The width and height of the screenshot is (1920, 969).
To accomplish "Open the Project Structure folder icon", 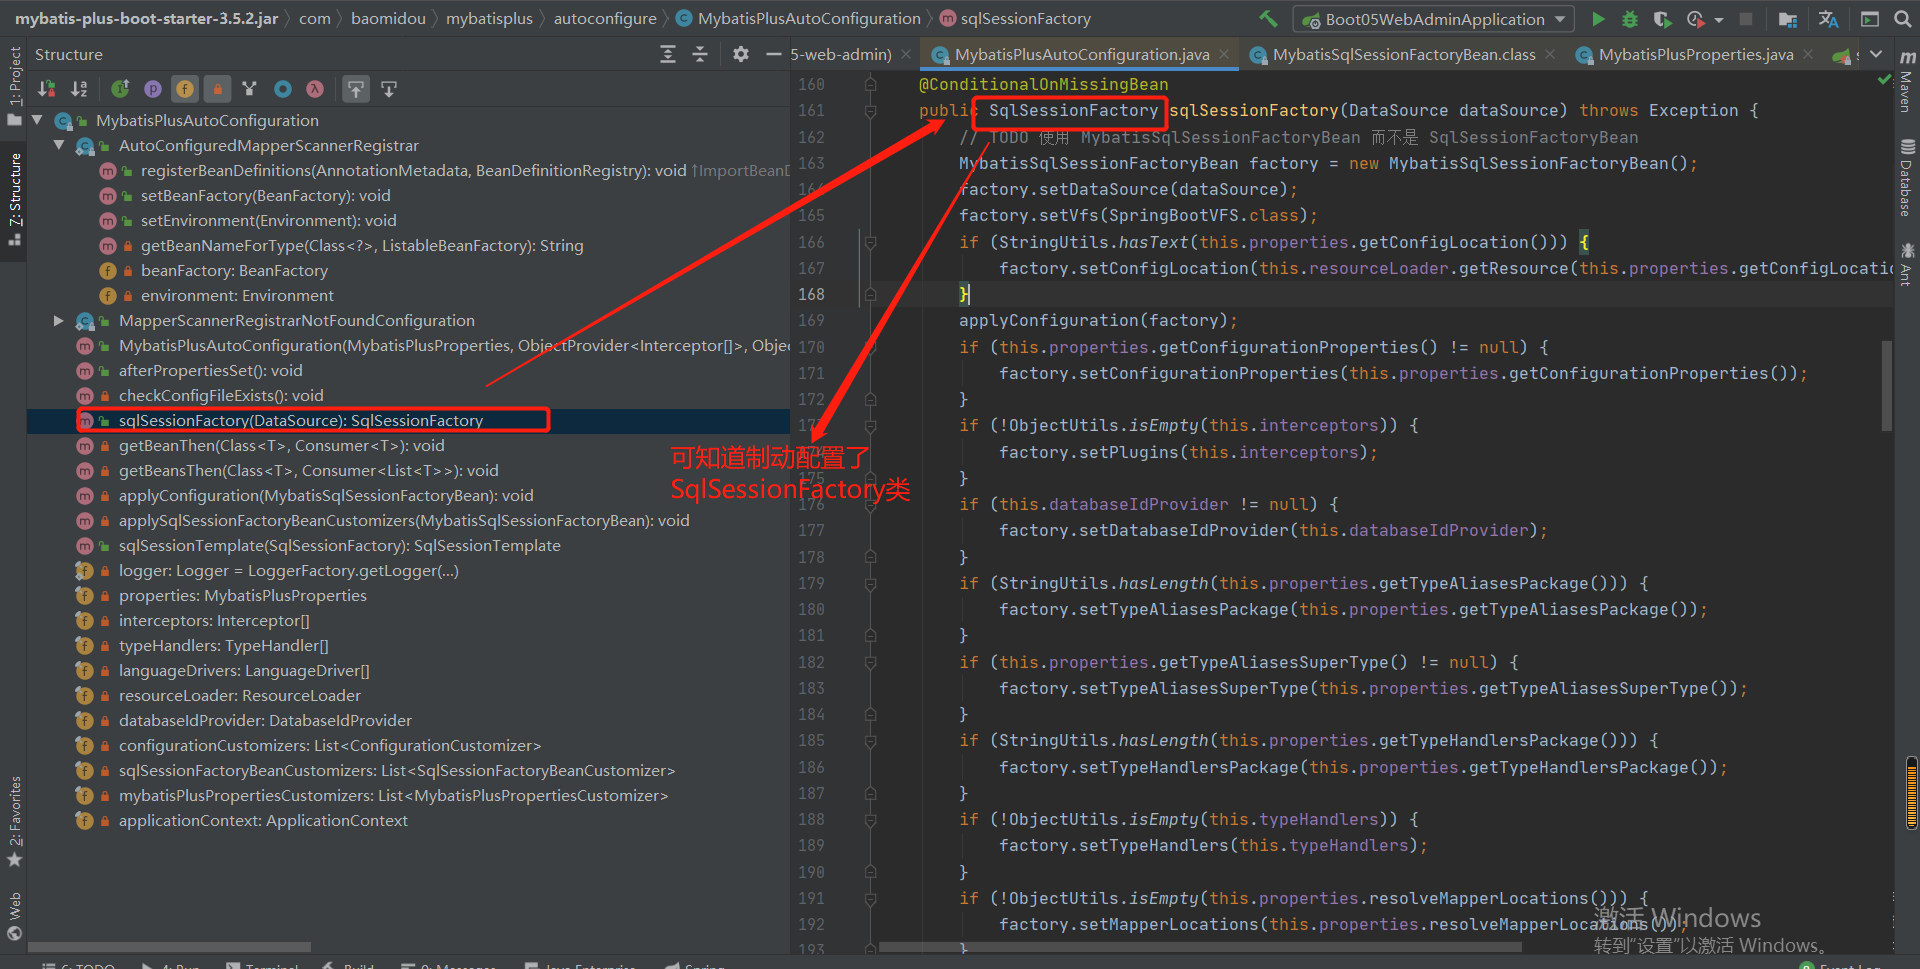I will [x=1788, y=19].
